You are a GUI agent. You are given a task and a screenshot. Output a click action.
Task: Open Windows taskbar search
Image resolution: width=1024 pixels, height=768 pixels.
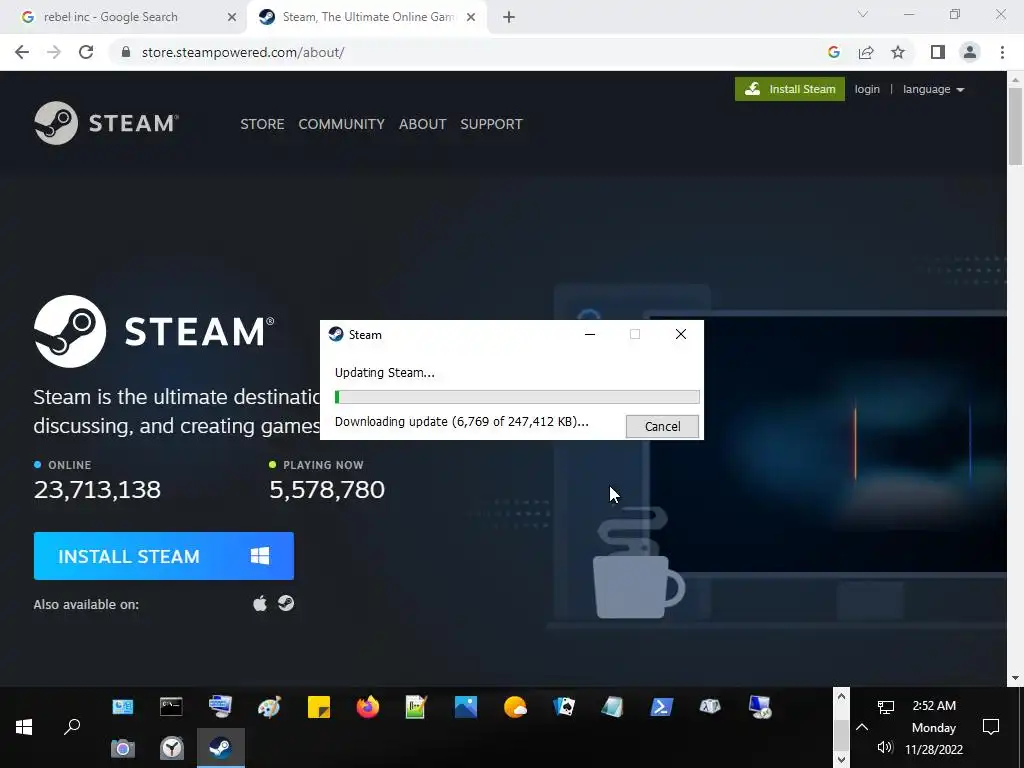(72, 727)
